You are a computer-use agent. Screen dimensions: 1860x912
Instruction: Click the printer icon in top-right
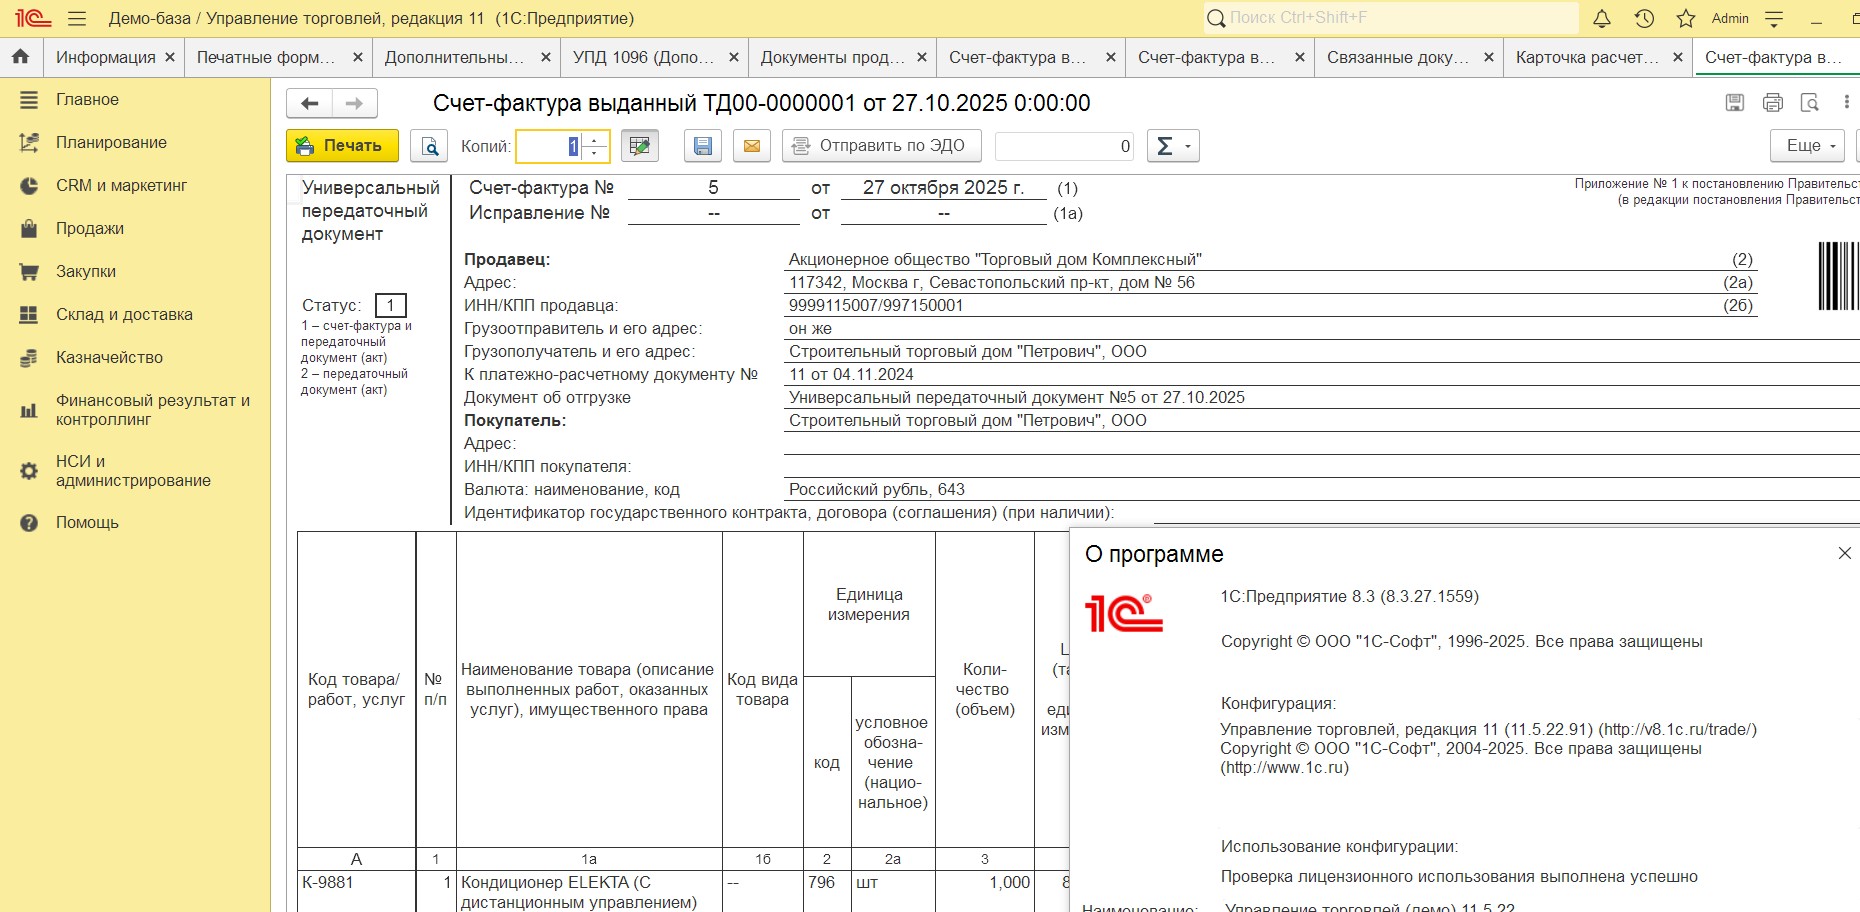(1773, 102)
